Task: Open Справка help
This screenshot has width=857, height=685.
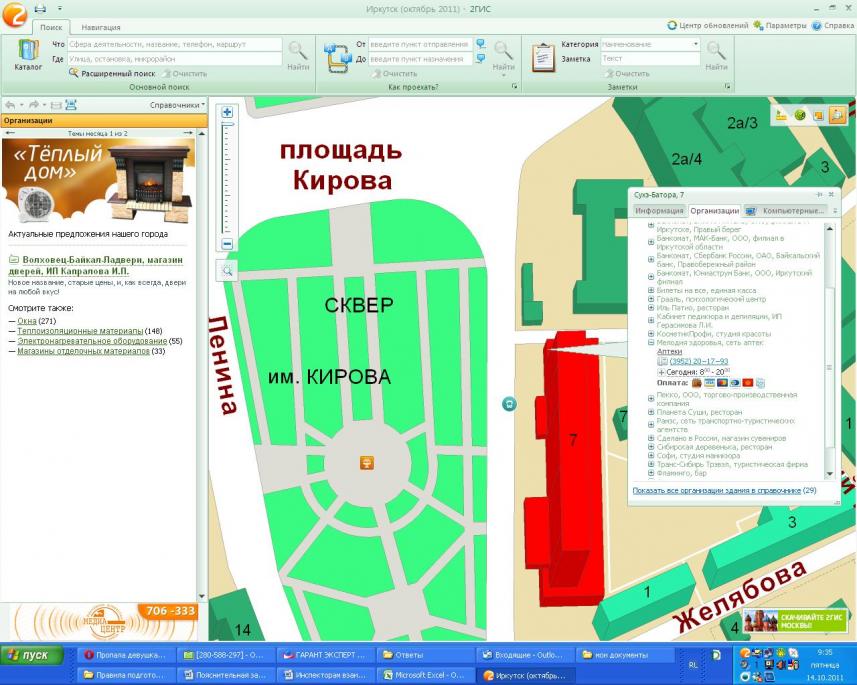Action: coord(832,26)
